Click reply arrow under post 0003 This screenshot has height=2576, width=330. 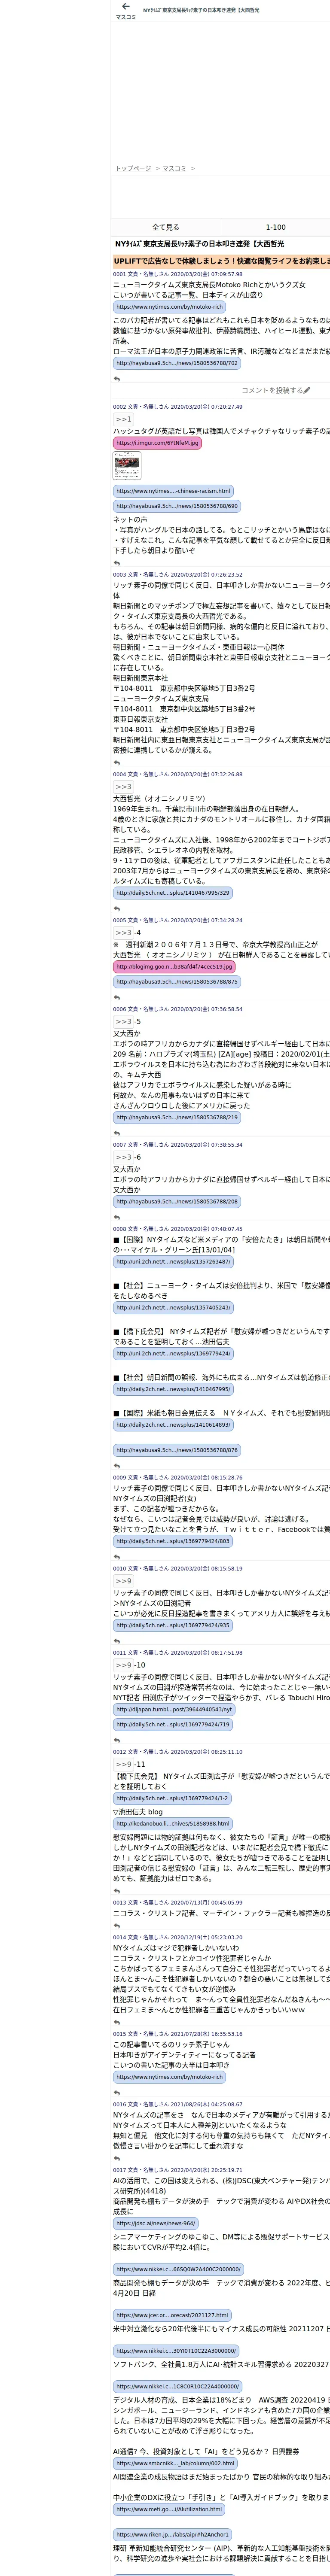(117, 762)
